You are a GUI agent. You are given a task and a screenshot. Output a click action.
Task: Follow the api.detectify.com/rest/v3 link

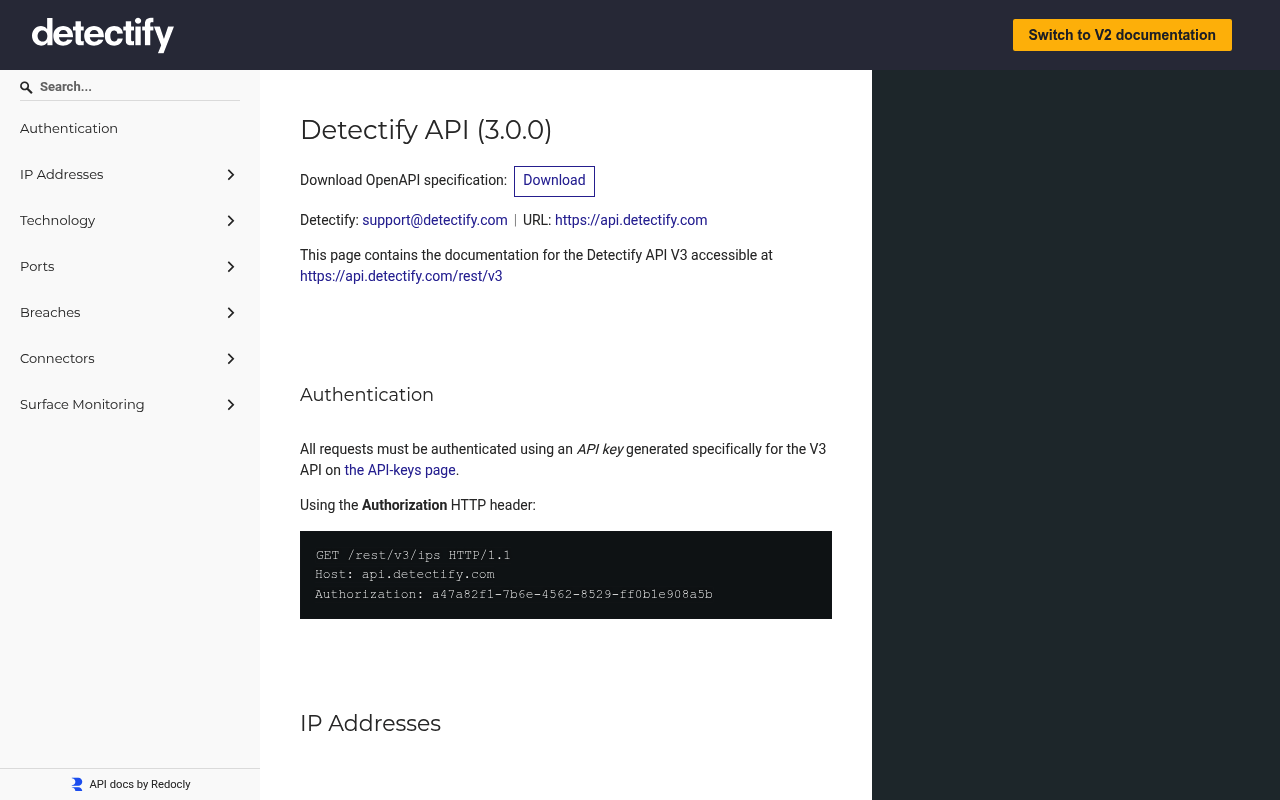[x=401, y=276]
